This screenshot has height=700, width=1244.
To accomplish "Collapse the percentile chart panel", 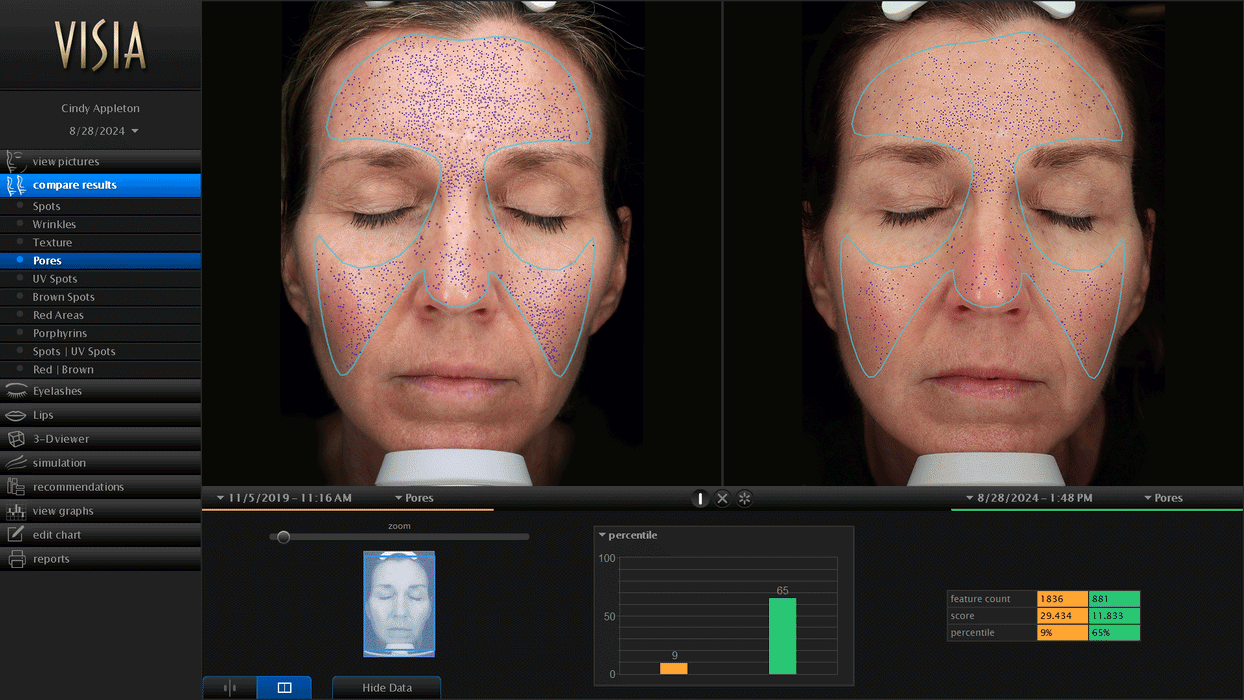I will [x=604, y=535].
